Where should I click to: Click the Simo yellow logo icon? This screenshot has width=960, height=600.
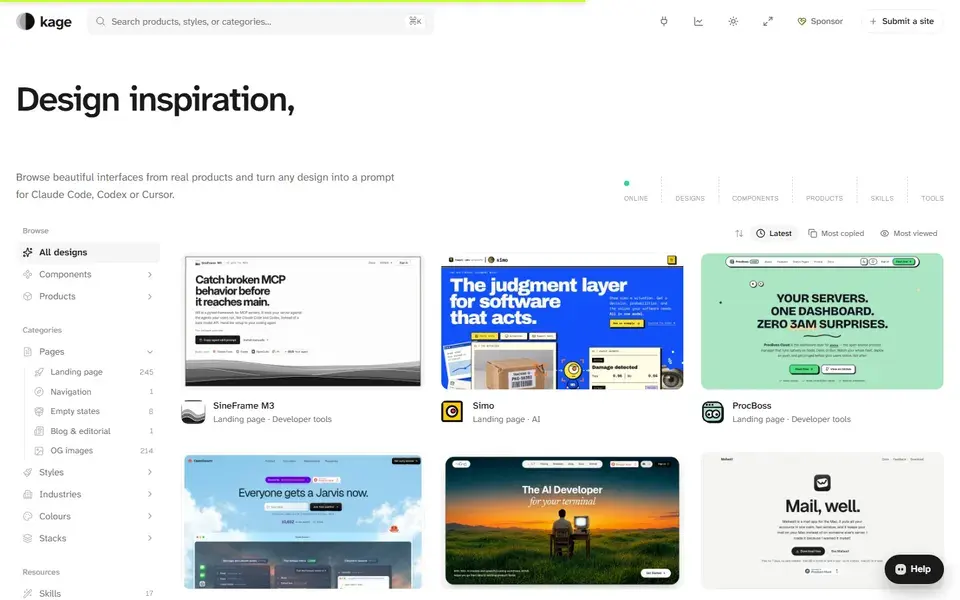point(452,412)
